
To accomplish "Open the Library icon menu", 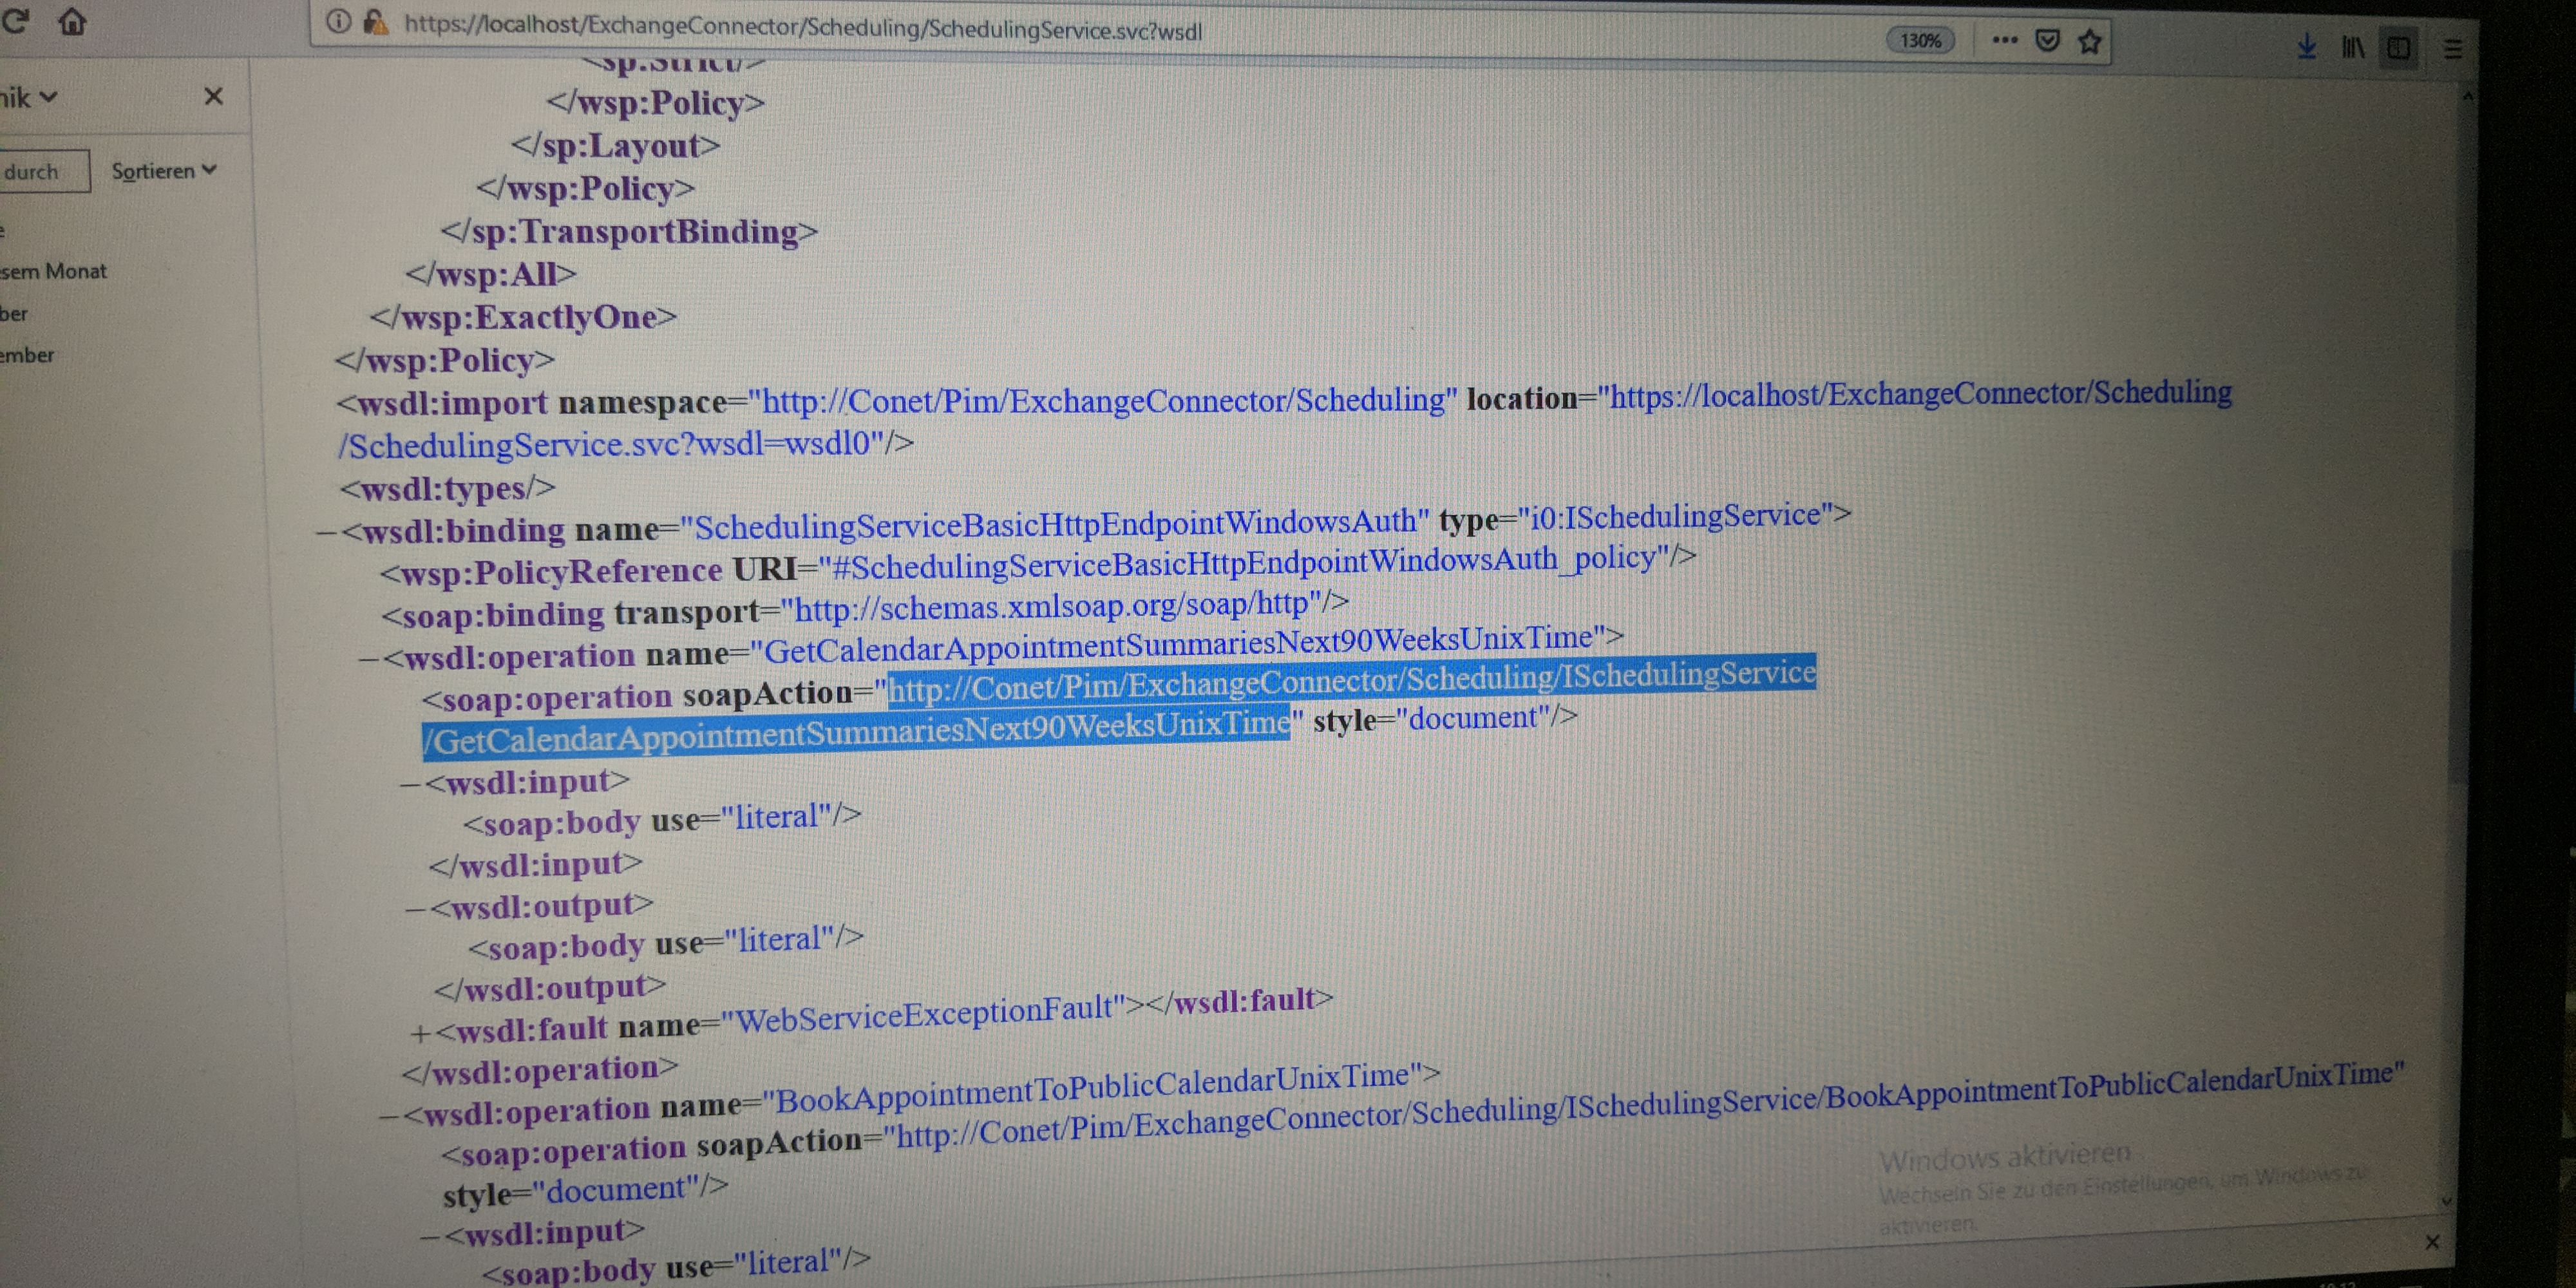I will 2353,47.
